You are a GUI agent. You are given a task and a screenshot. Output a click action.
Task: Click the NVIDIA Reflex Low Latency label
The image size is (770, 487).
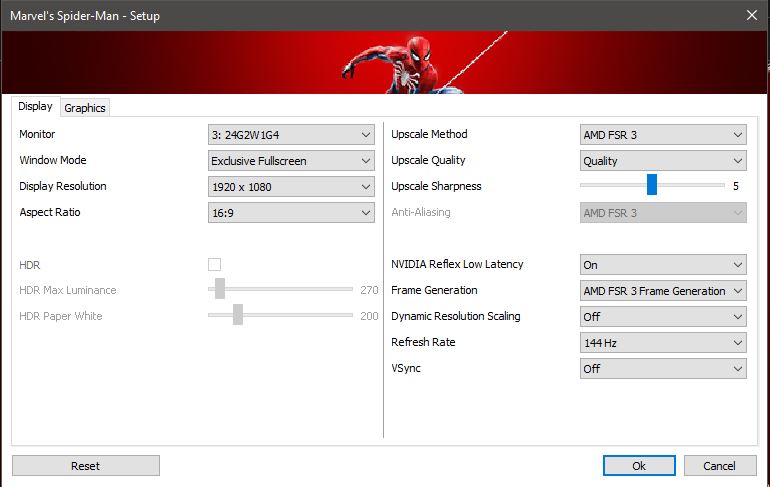click(x=457, y=264)
